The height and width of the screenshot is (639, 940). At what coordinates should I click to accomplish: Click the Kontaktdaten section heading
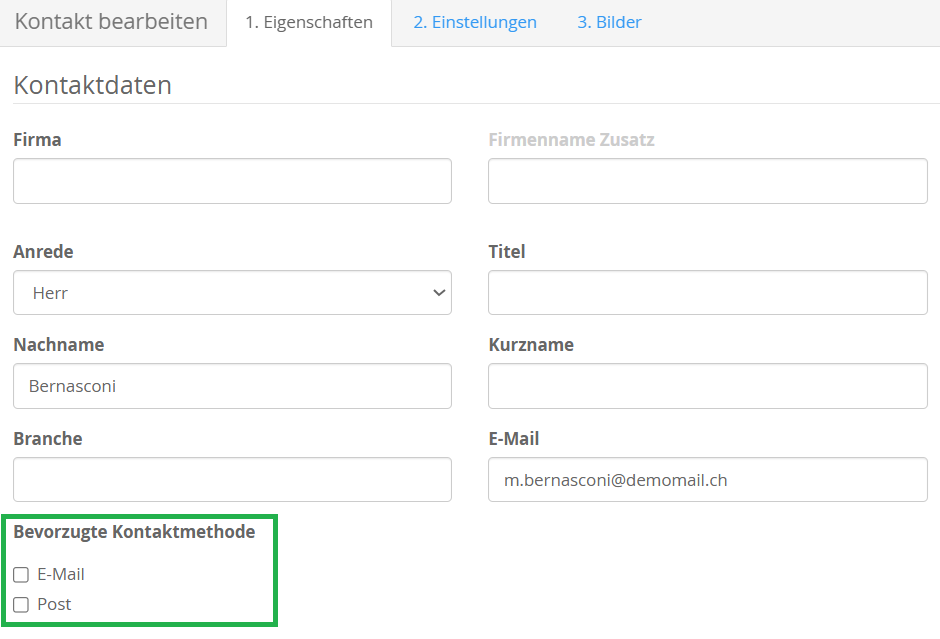pyautogui.click(x=92, y=86)
